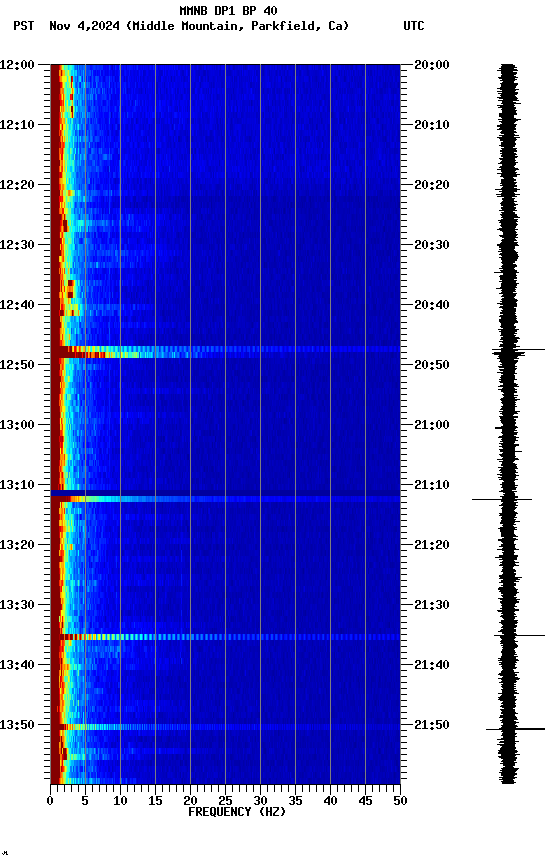Click the 13:10 PST time label
This screenshot has height=864, width=552.
point(17,485)
